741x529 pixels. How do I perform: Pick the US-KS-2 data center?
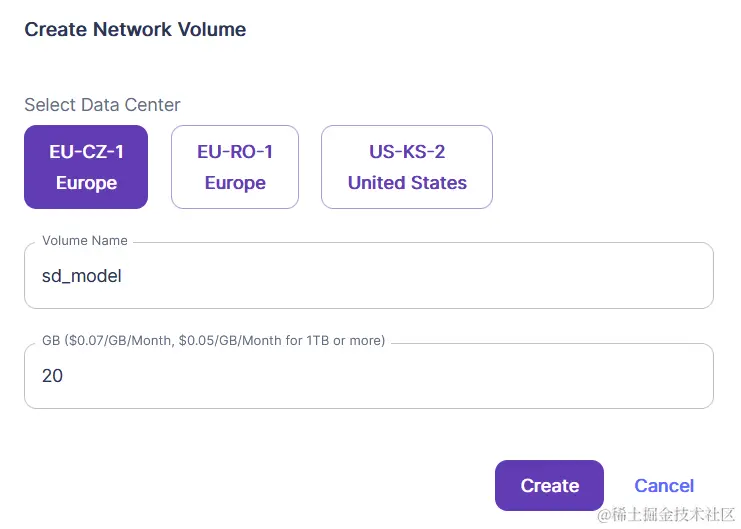pyautogui.click(x=407, y=167)
